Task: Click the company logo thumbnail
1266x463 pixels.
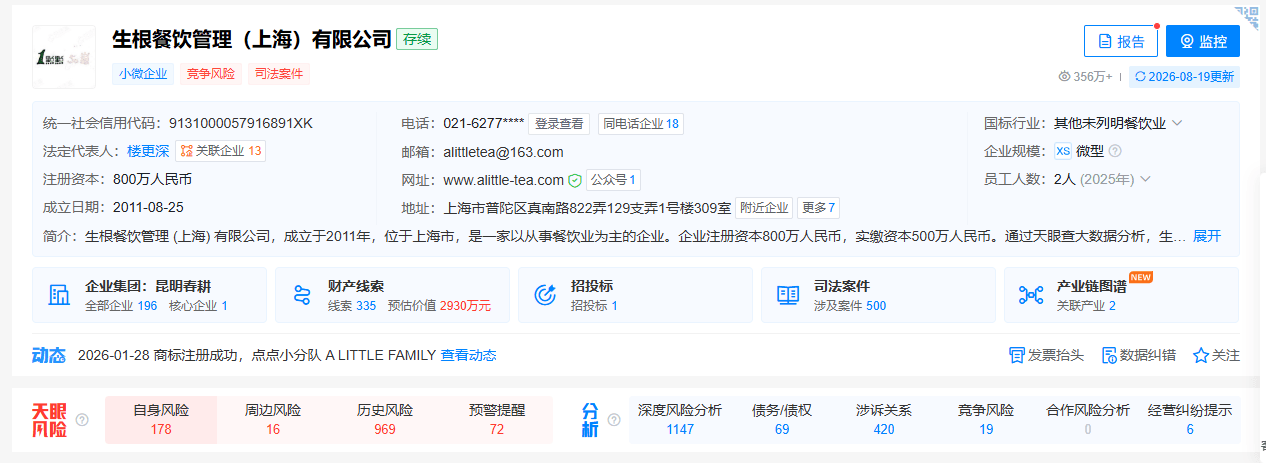Action: [64, 57]
